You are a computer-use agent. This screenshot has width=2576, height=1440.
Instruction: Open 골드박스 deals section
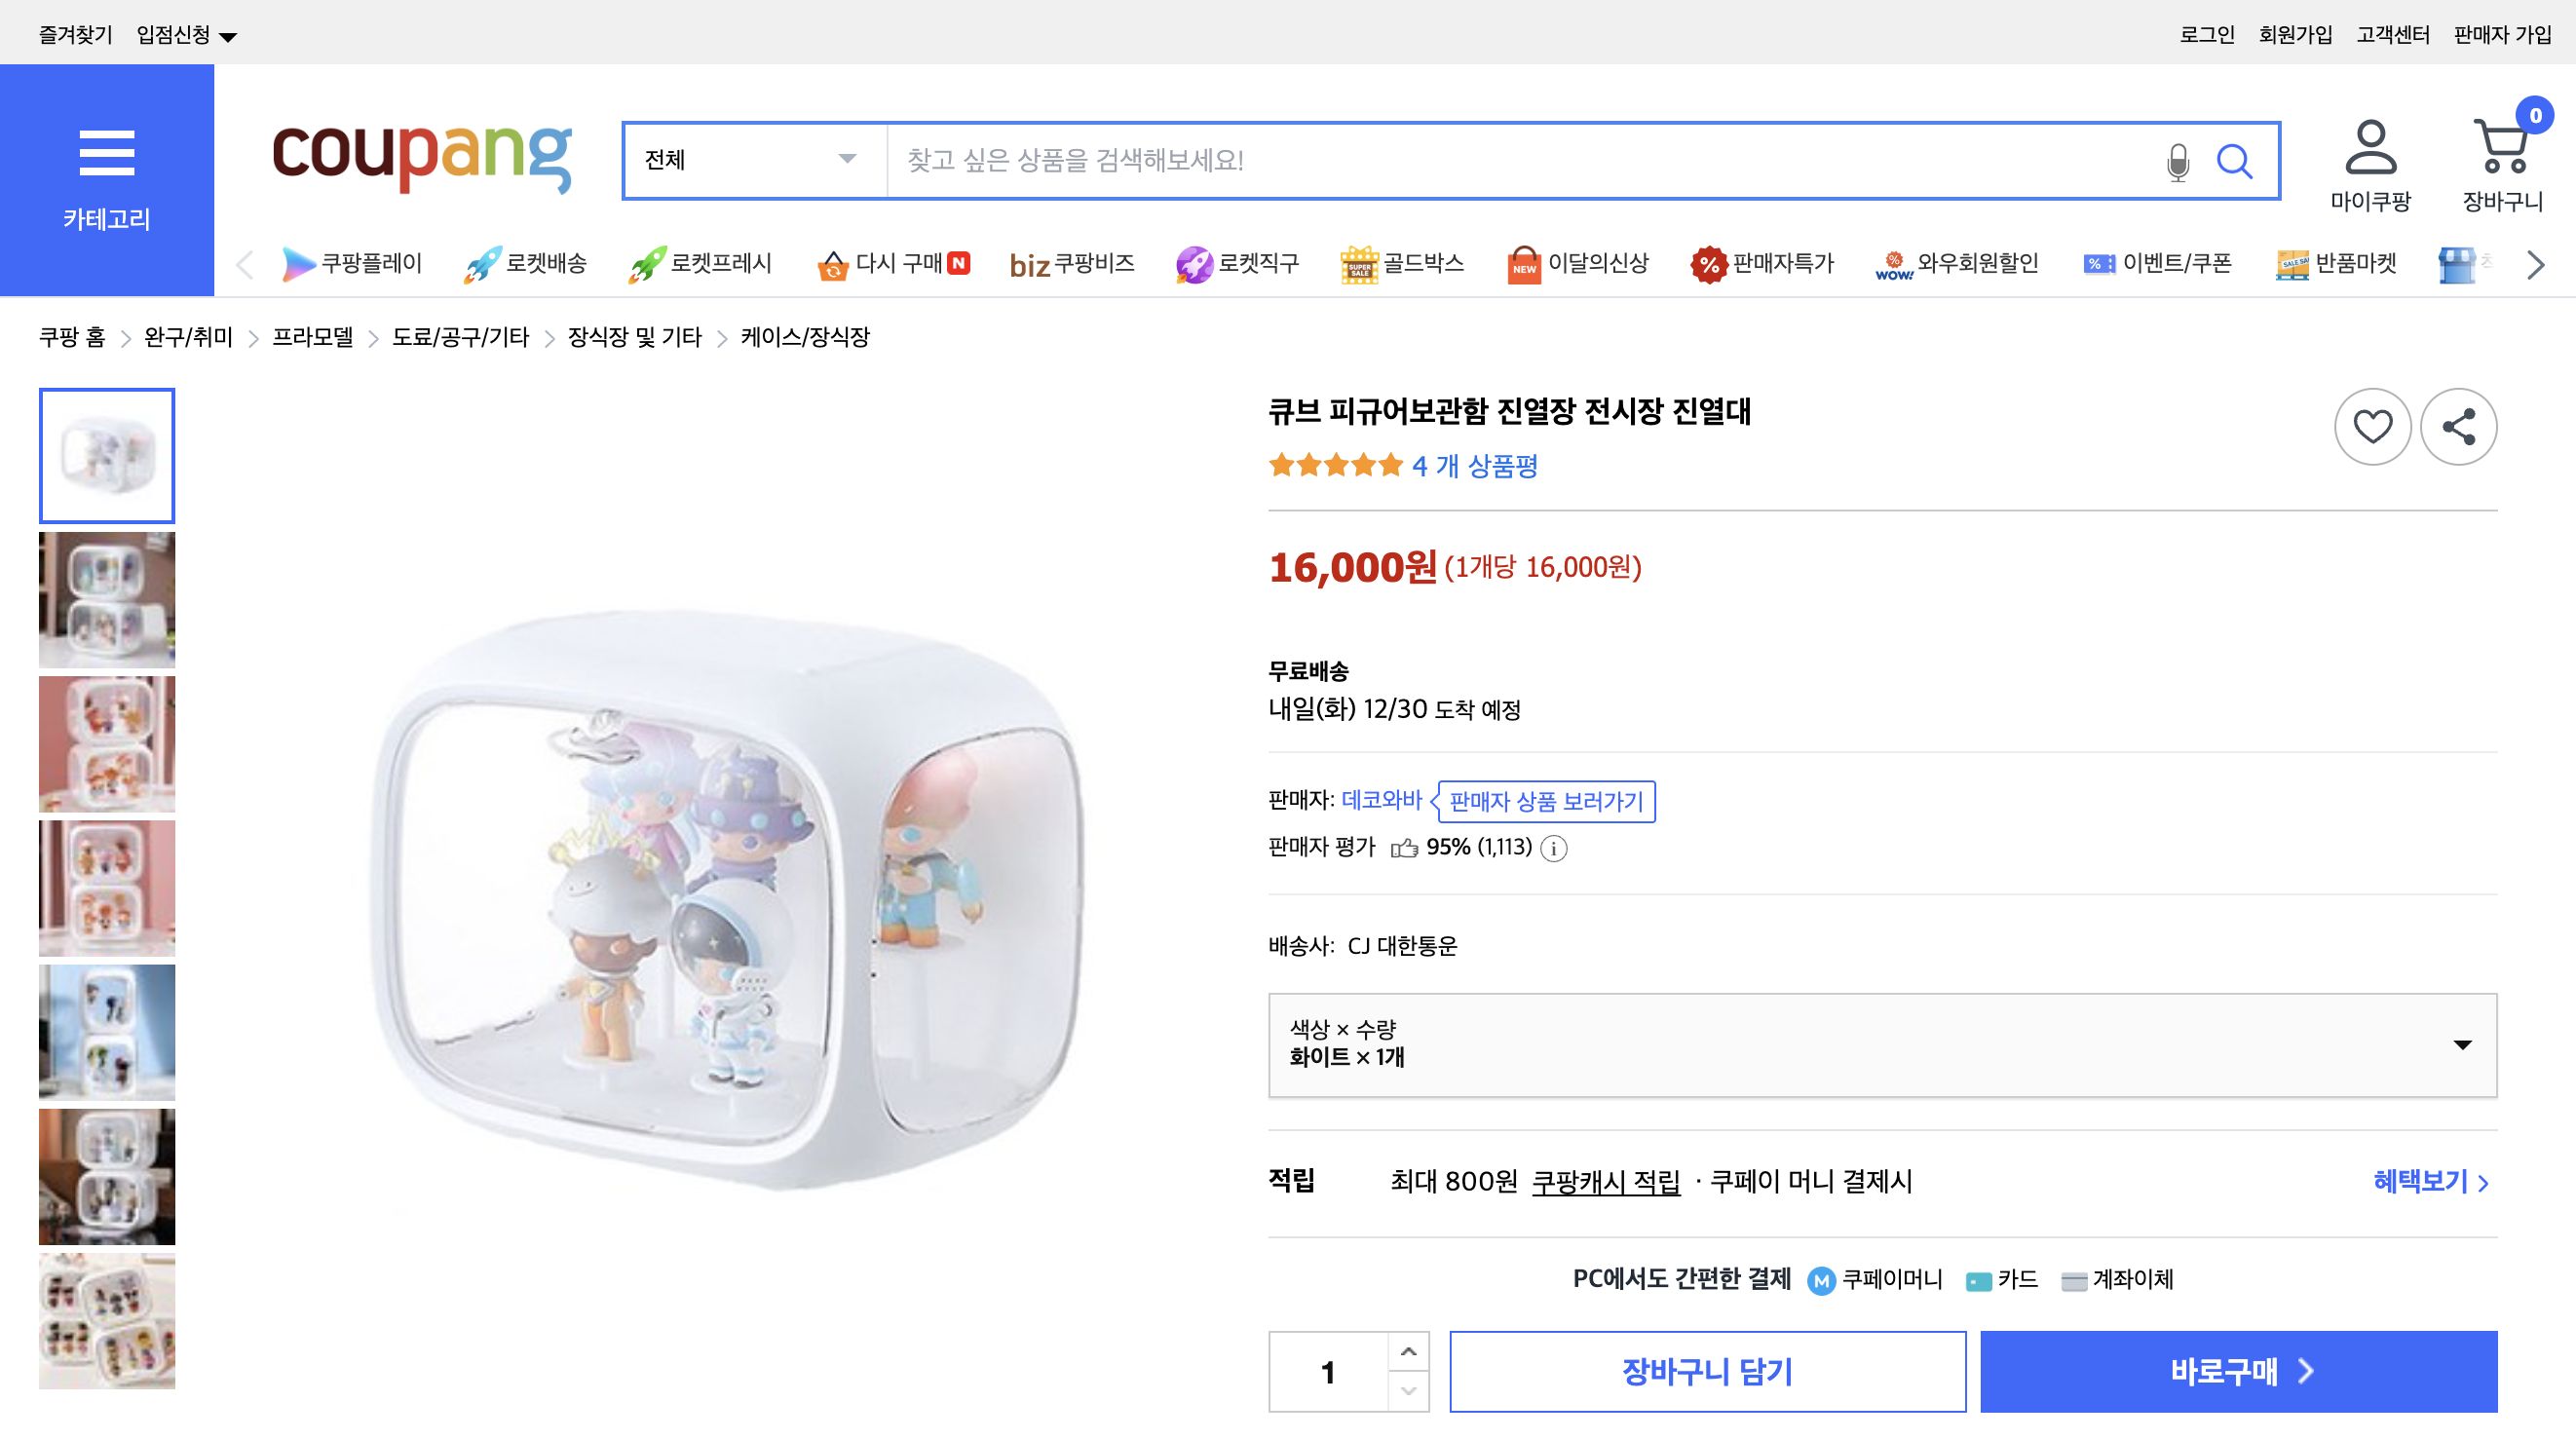pyautogui.click(x=1402, y=263)
